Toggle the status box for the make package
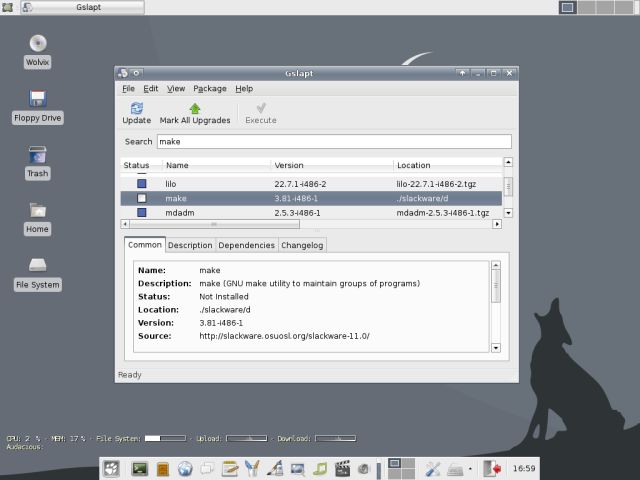The image size is (640, 480). 141,198
